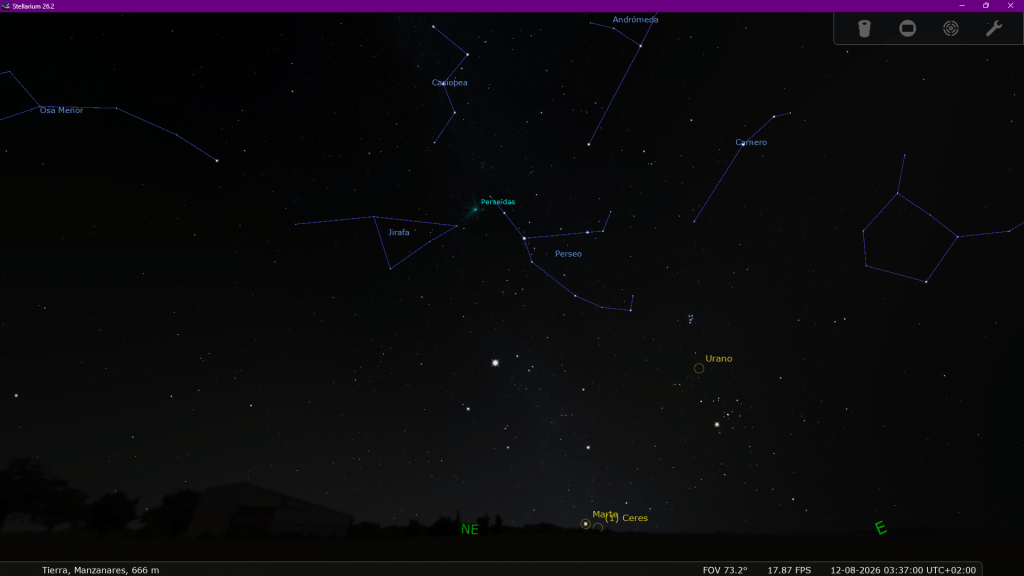Select the Perseidas meteor radiant marker
Viewport: 1024px width, 576px height.
[x=475, y=209]
